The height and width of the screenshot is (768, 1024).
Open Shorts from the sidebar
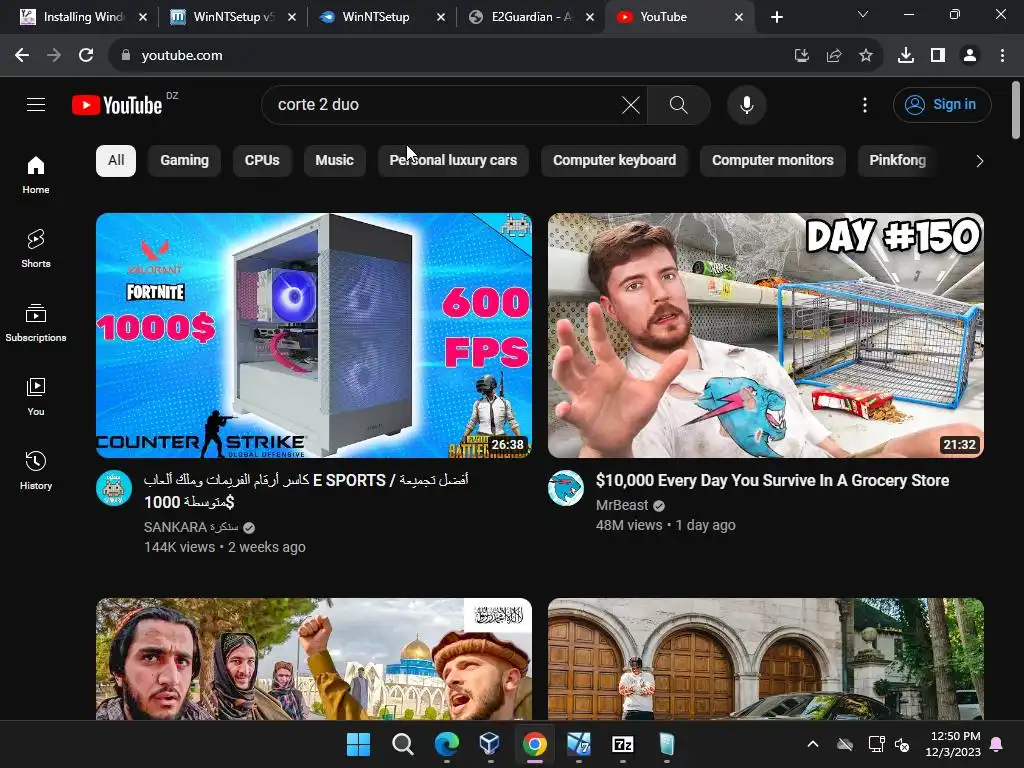pyautogui.click(x=36, y=249)
